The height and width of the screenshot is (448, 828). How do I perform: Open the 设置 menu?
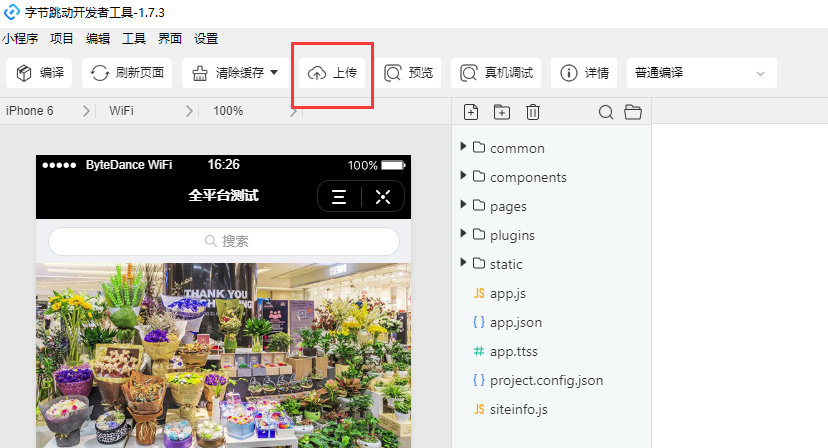206,39
